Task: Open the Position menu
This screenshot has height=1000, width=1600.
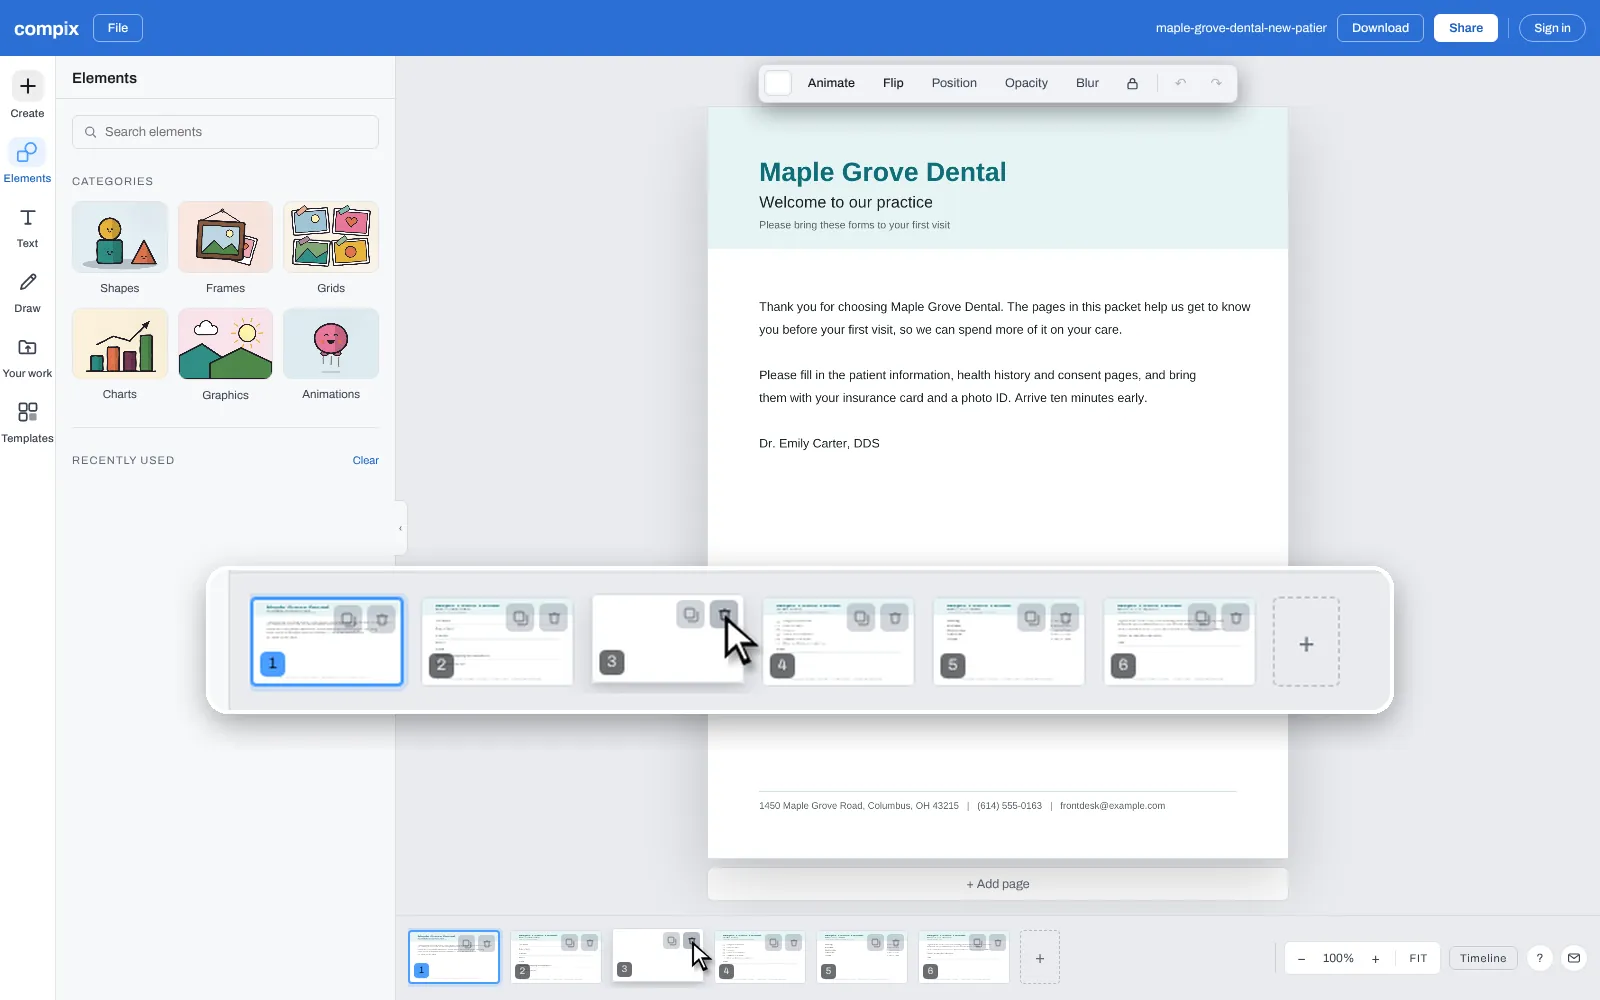Action: tap(954, 83)
